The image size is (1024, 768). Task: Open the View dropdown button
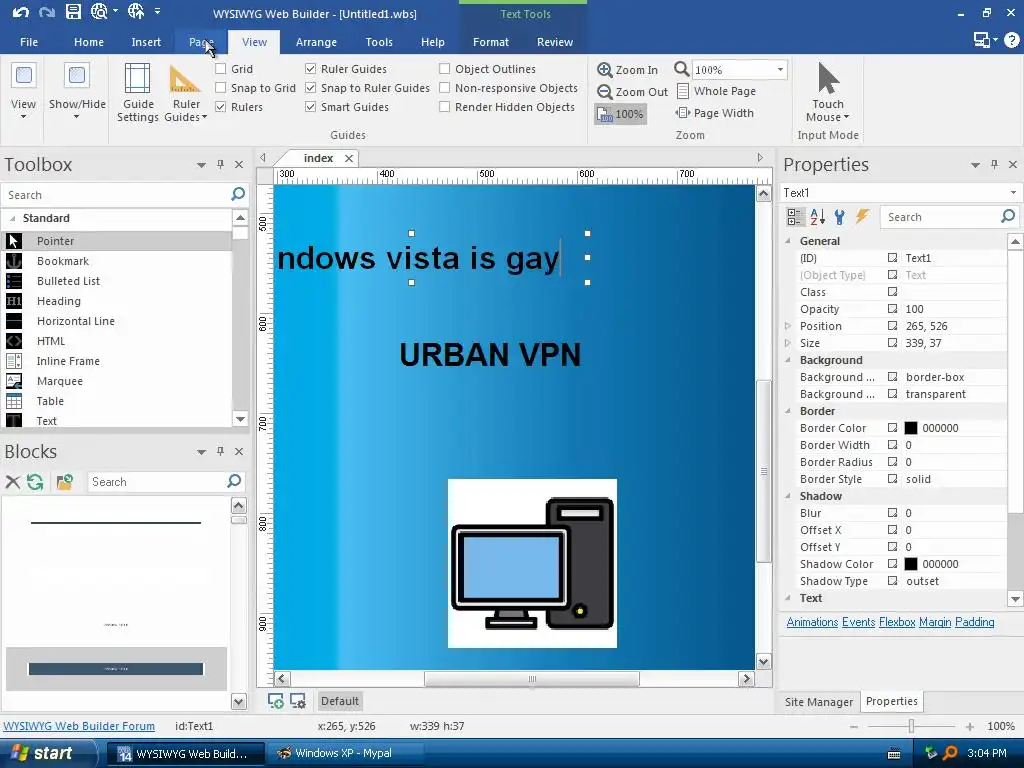24,91
